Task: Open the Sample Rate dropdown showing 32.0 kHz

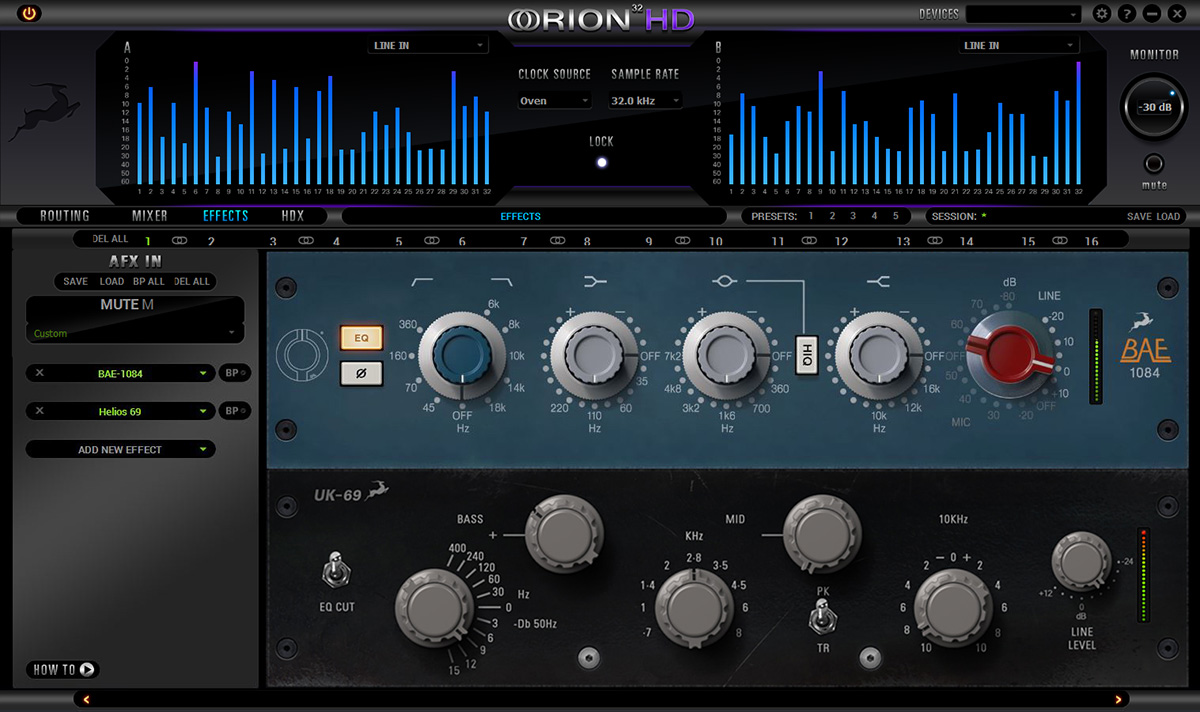Action: pos(645,100)
